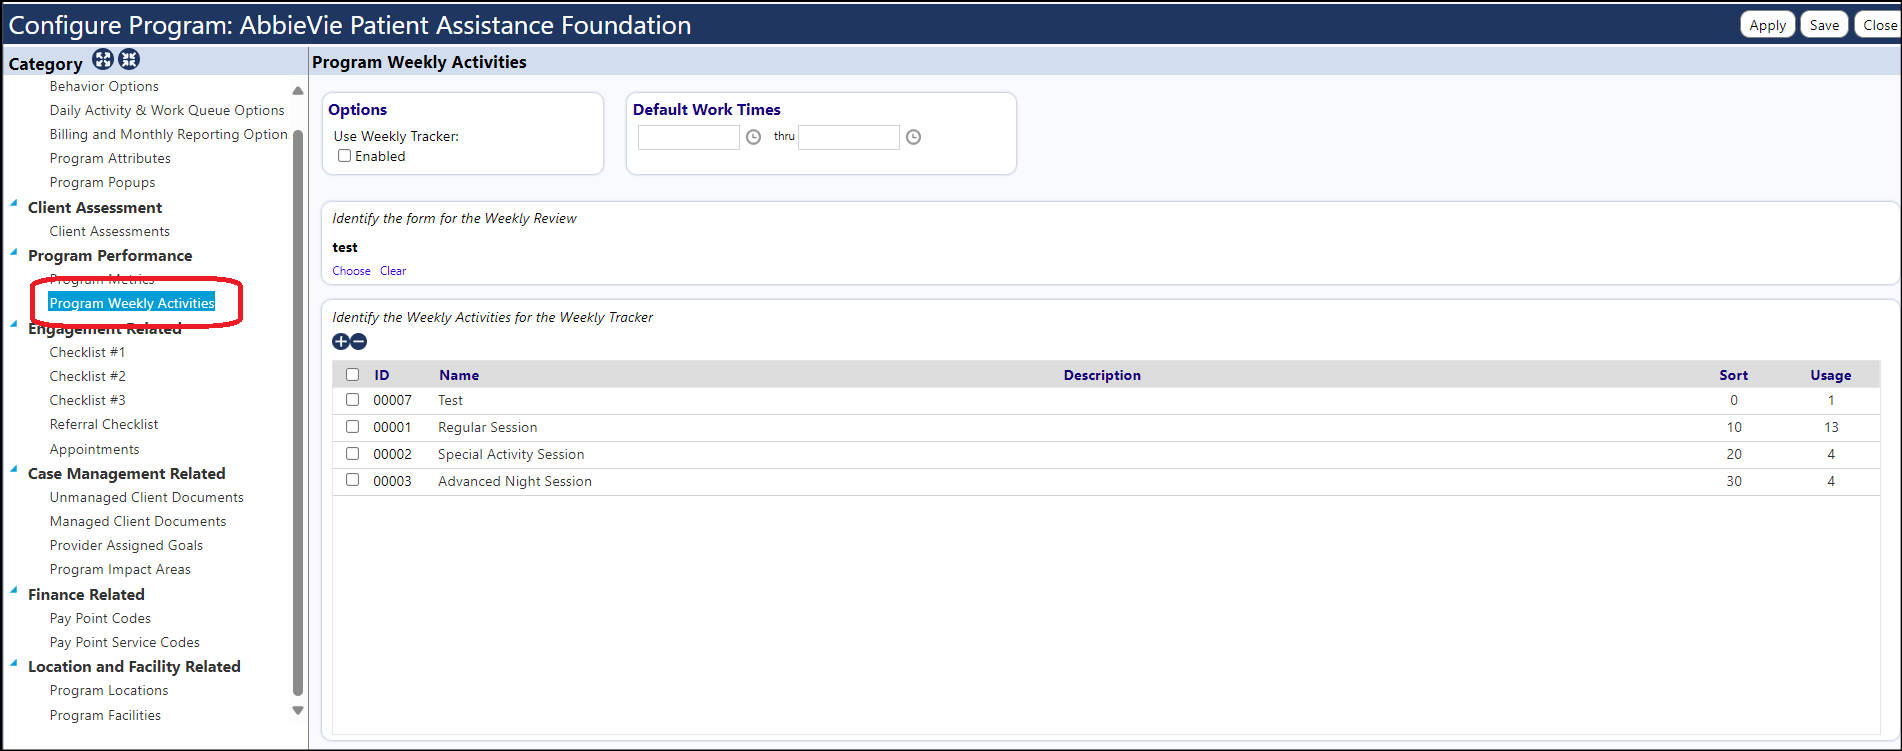
Task: Collapse the Location and Facility Related group arrow
Action: click(x=14, y=663)
